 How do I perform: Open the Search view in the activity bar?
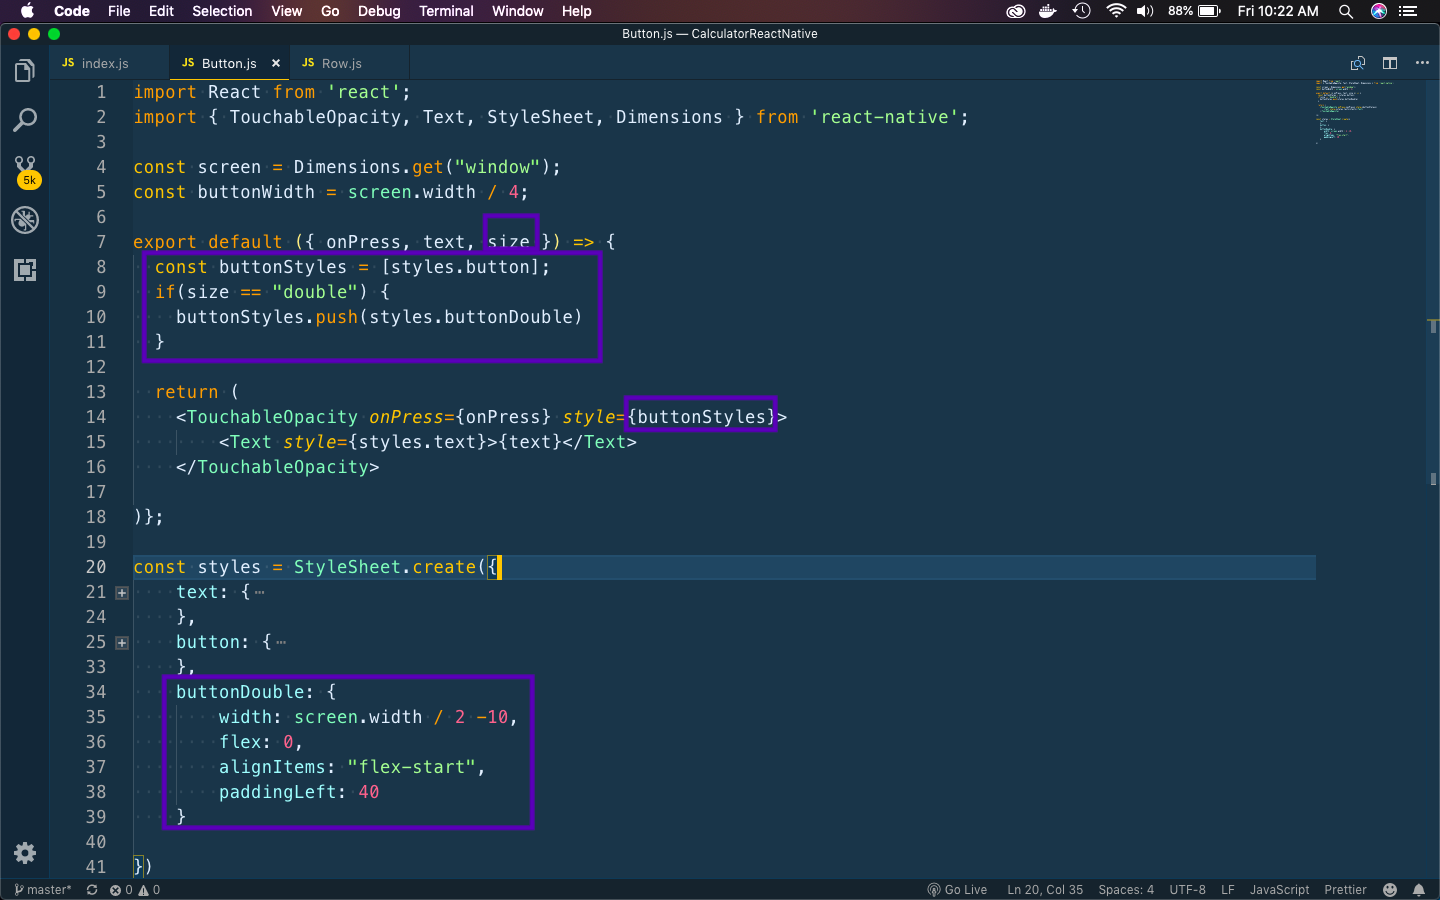tap(25, 121)
